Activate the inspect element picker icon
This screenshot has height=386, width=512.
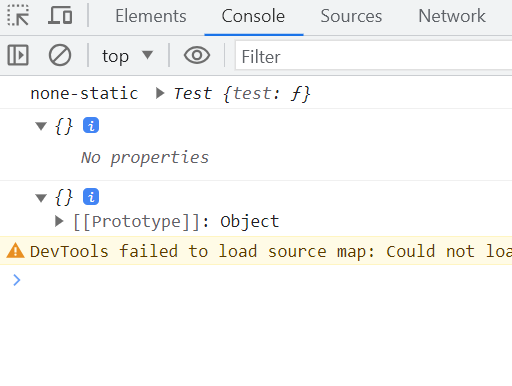[x=18, y=16]
